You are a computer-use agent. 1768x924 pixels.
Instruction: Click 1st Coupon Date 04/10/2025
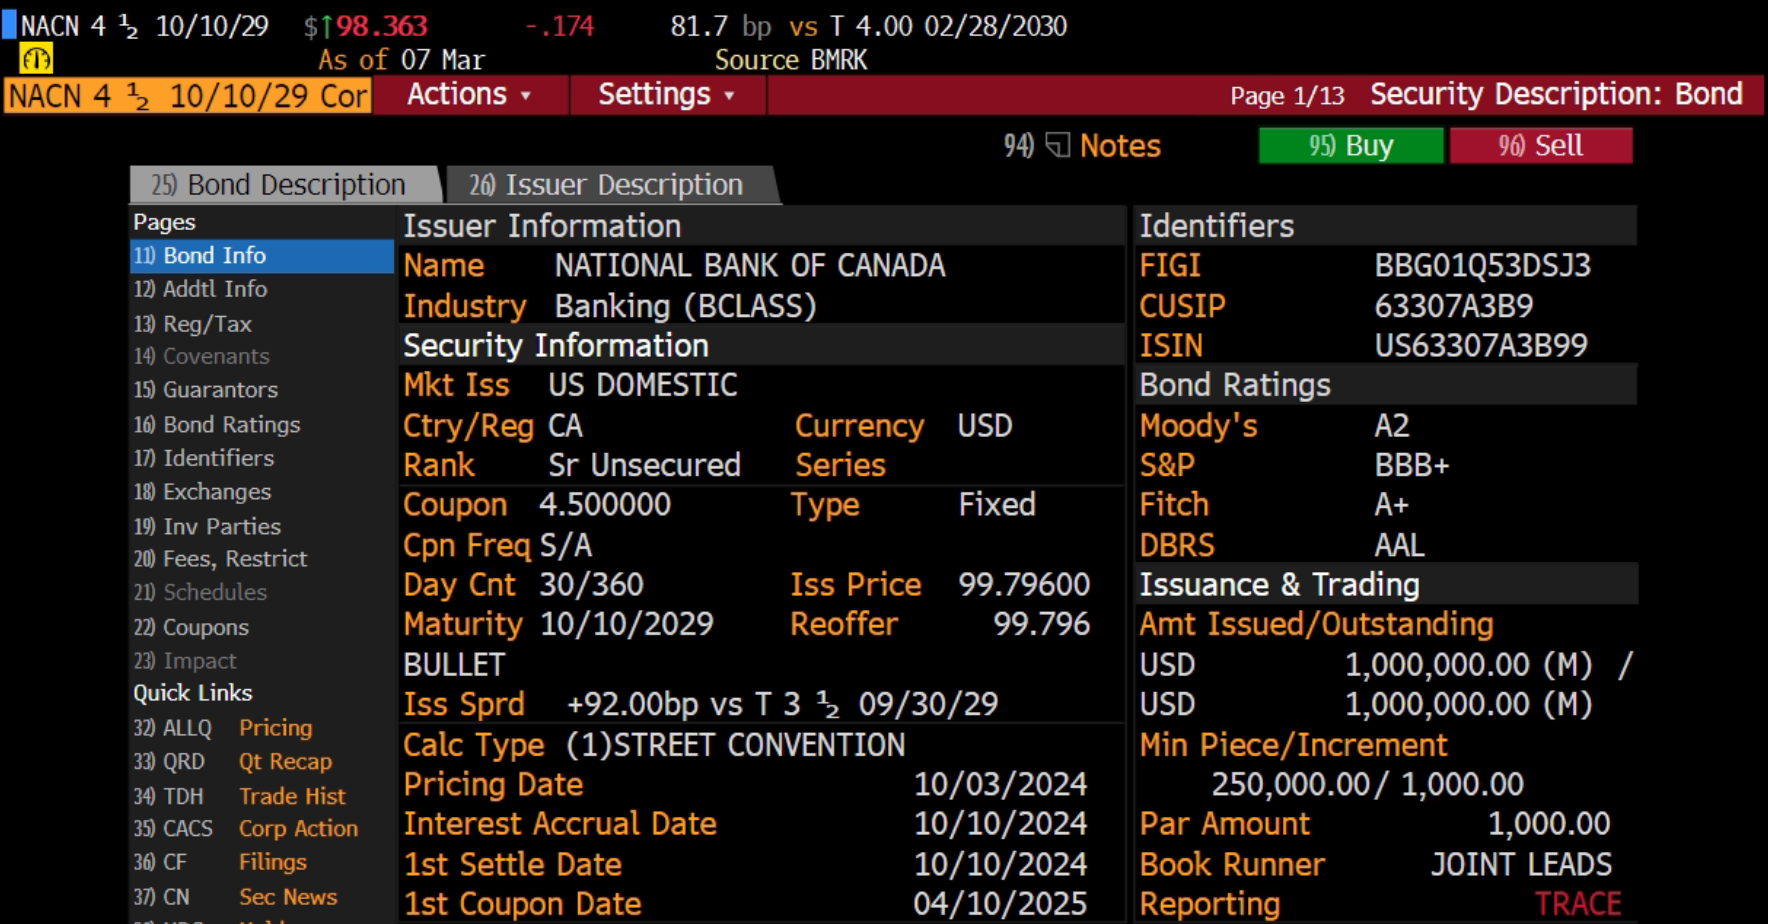(x=1000, y=904)
